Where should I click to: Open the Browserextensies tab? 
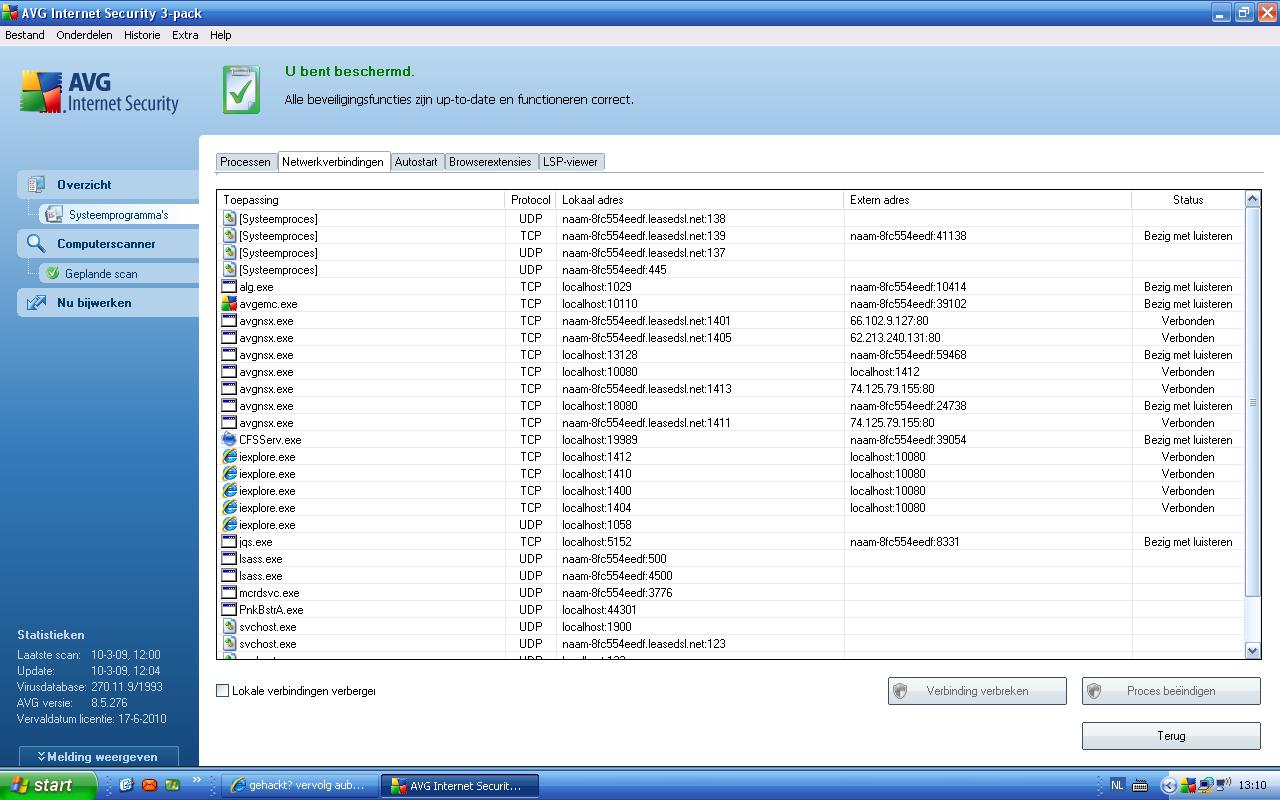490,162
